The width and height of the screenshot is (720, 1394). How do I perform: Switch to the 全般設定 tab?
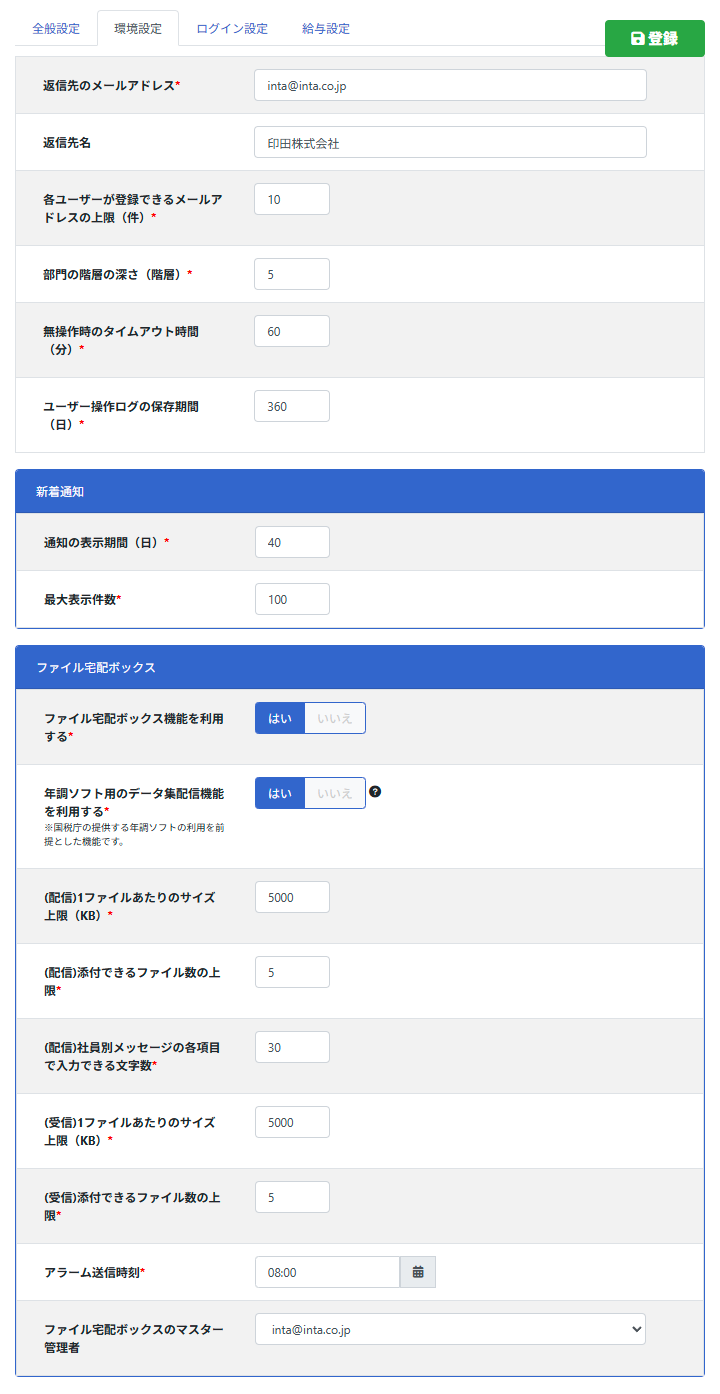click(56, 28)
